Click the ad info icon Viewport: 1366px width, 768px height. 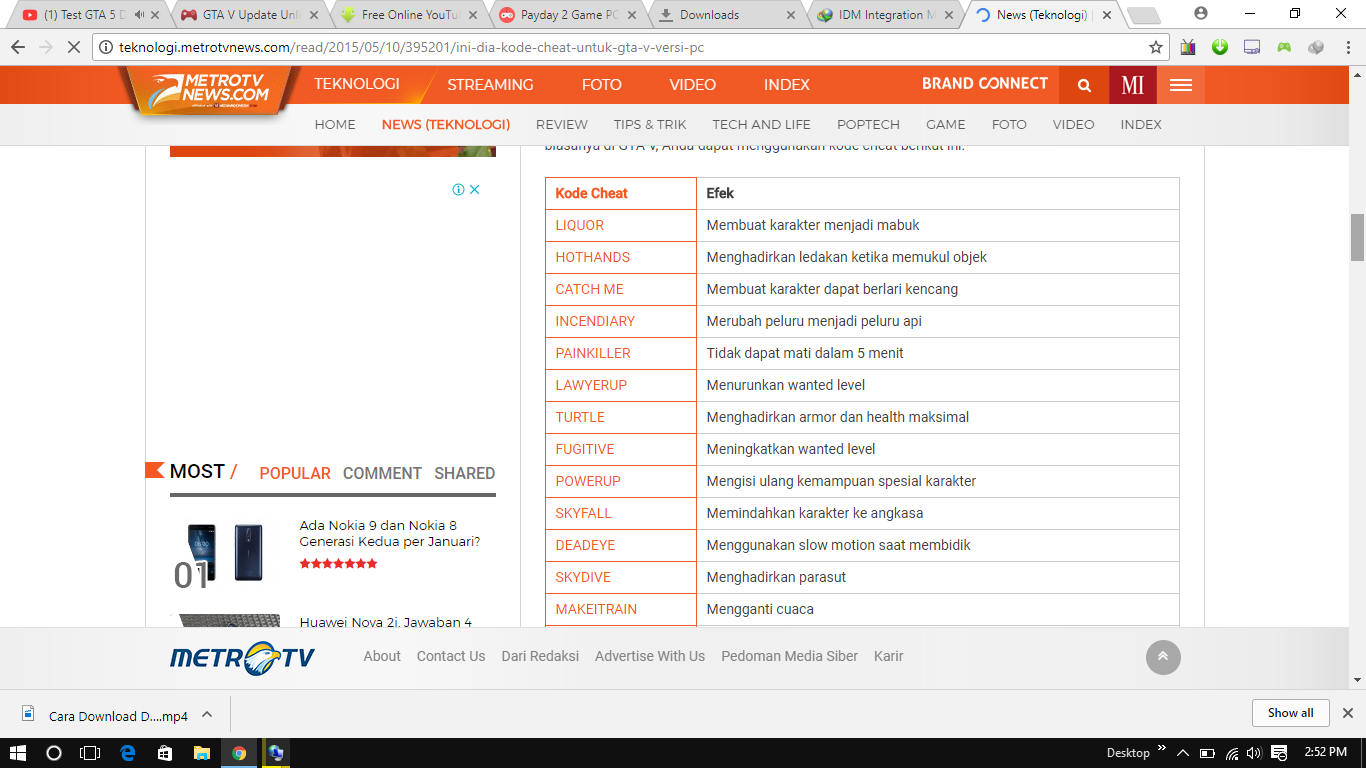[458, 189]
